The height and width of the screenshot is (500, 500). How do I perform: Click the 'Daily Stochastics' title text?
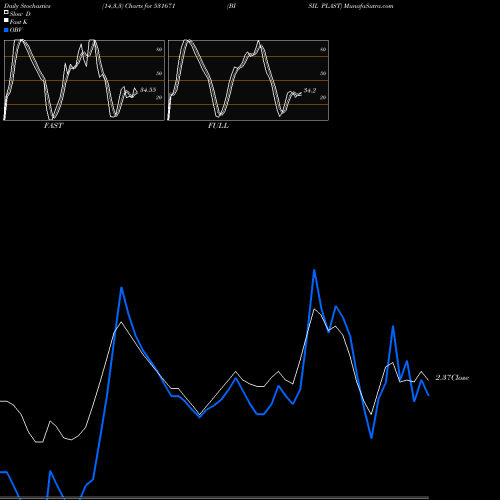point(27,6)
